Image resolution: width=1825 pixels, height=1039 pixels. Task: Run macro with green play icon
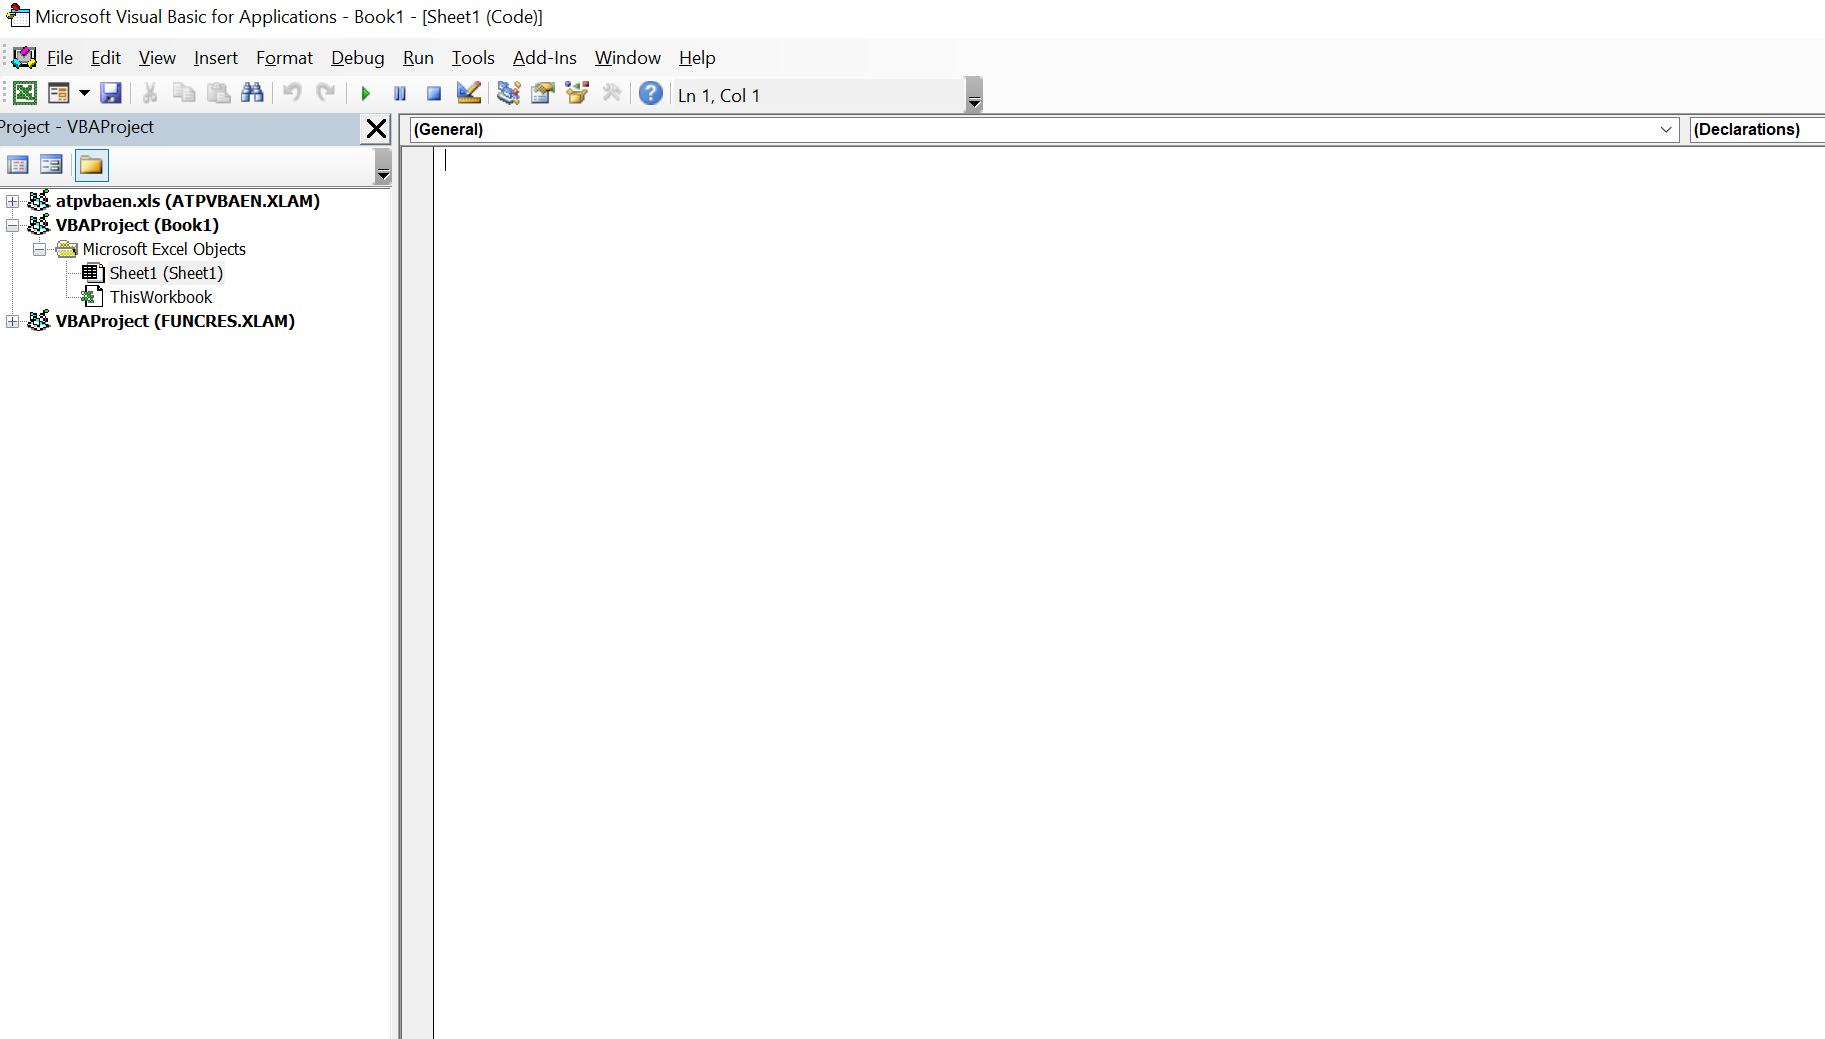(x=366, y=93)
